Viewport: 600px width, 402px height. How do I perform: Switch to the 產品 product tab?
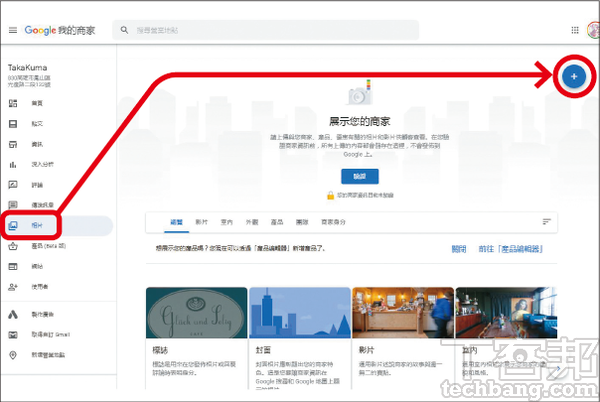coord(277,222)
